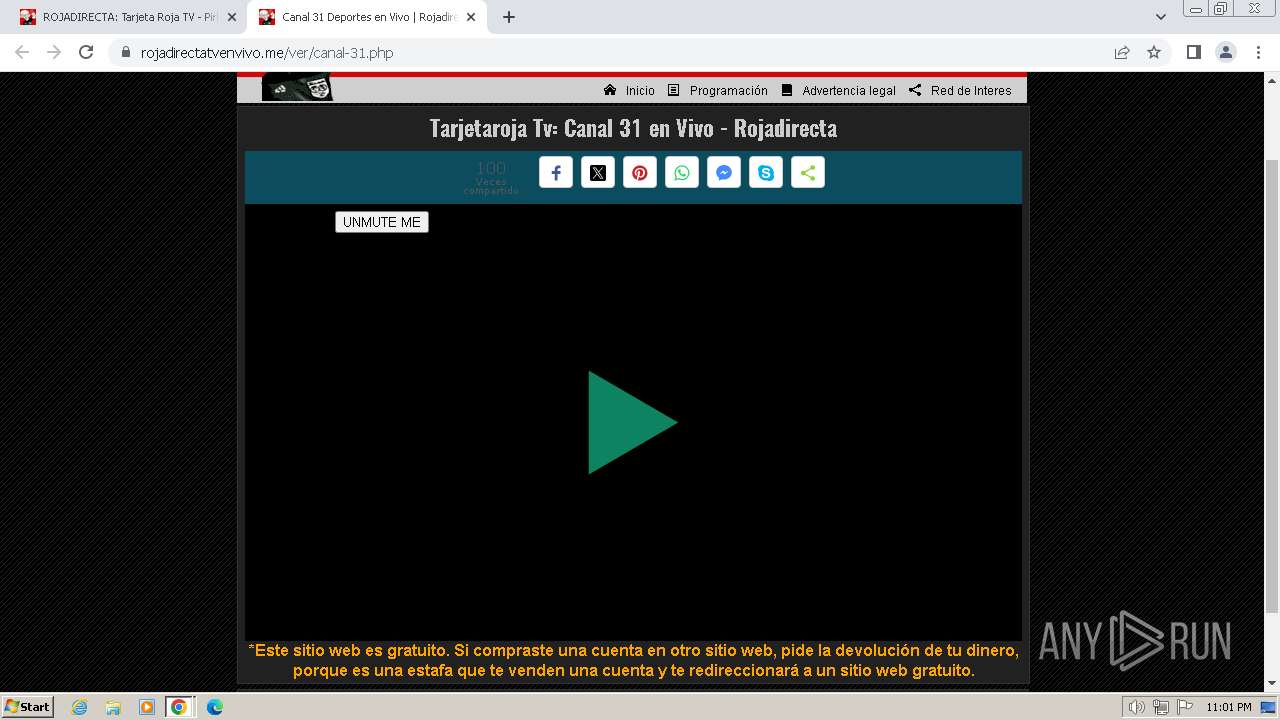Image resolution: width=1280 pixels, height=720 pixels.
Task: Open the Chrome three-dot menu
Action: click(x=1259, y=52)
